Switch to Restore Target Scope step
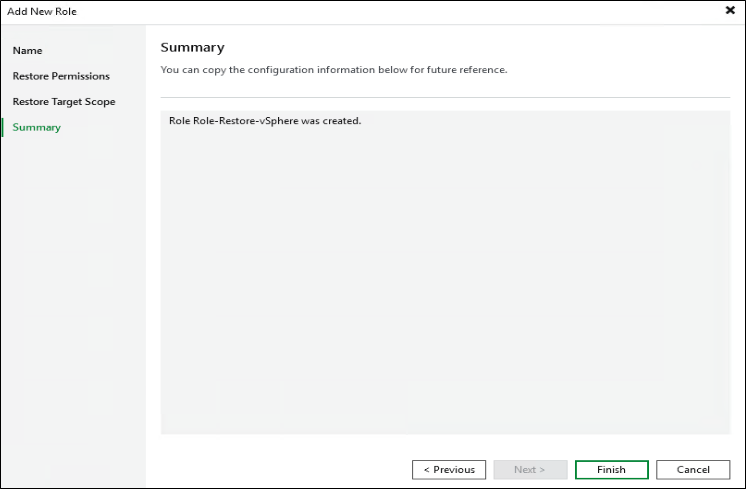The height and width of the screenshot is (489, 746). (x=64, y=102)
